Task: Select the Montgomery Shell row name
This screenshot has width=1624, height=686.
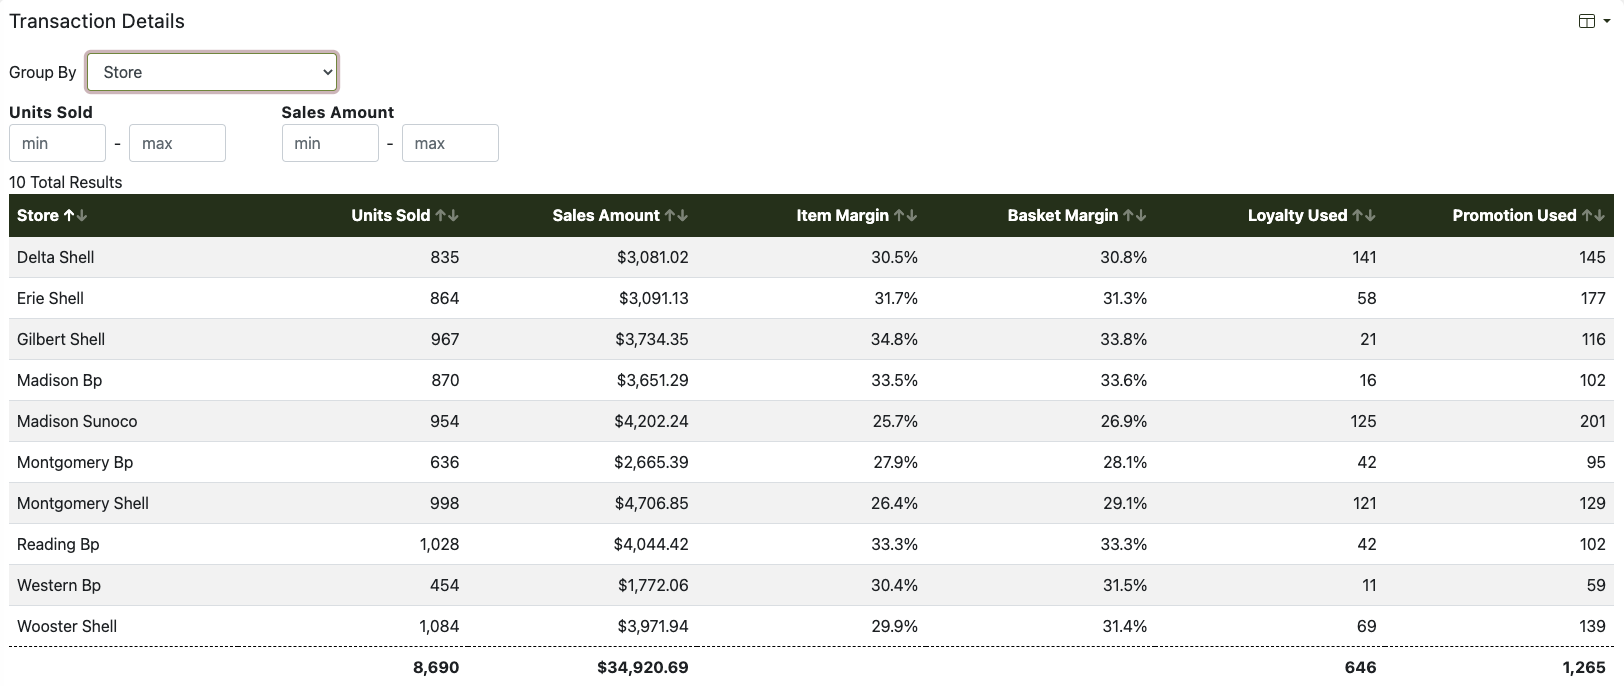Action: pos(83,503)
